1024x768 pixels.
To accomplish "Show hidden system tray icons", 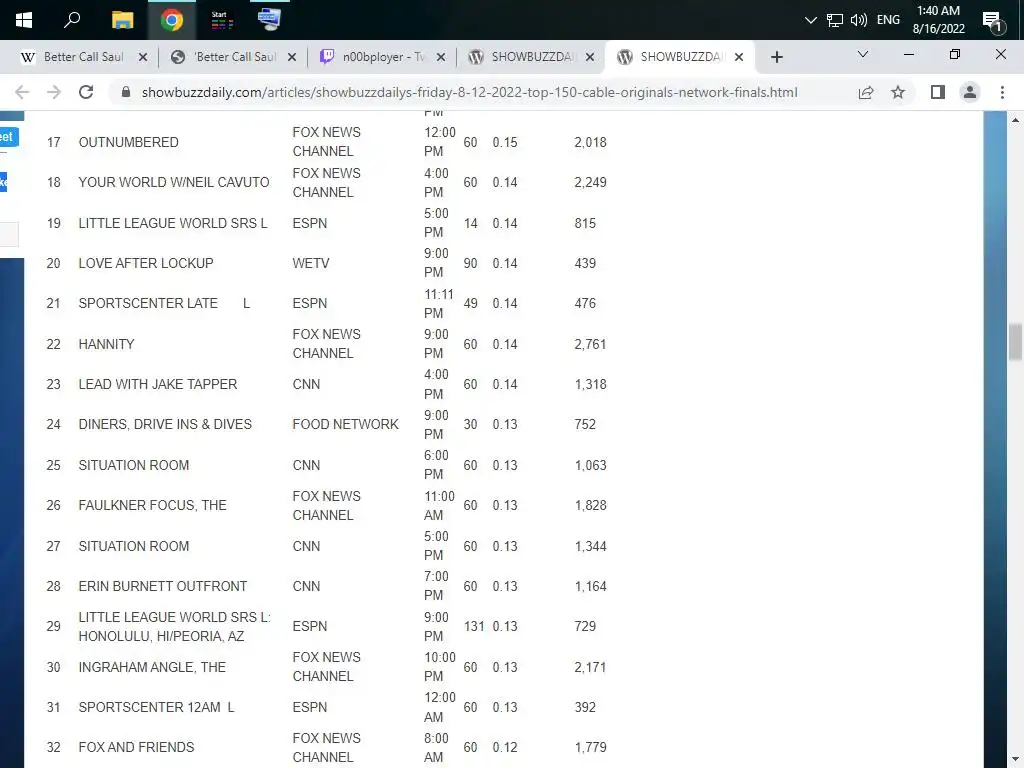I will point(810,20).
